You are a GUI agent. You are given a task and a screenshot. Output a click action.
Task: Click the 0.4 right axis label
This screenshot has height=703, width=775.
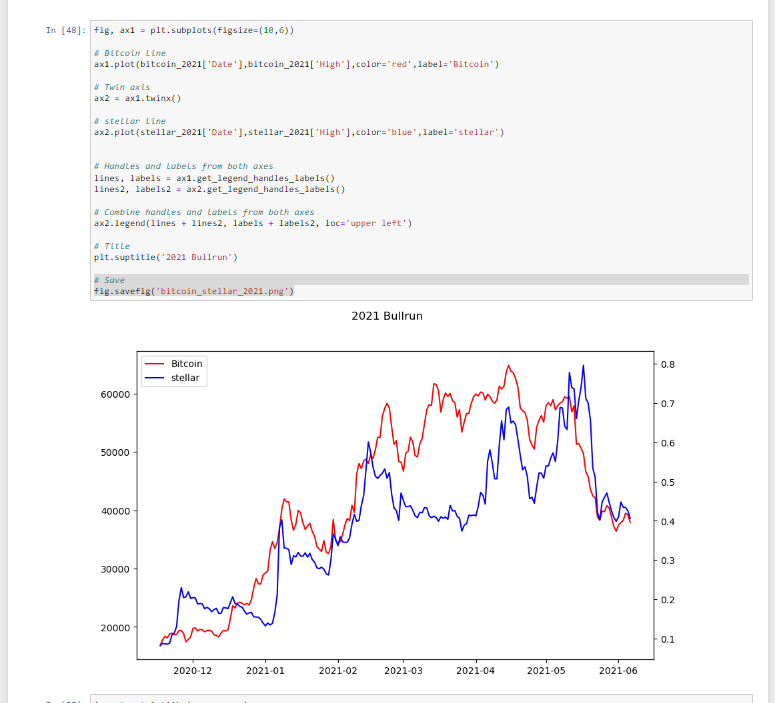click(x=668, y=522)
